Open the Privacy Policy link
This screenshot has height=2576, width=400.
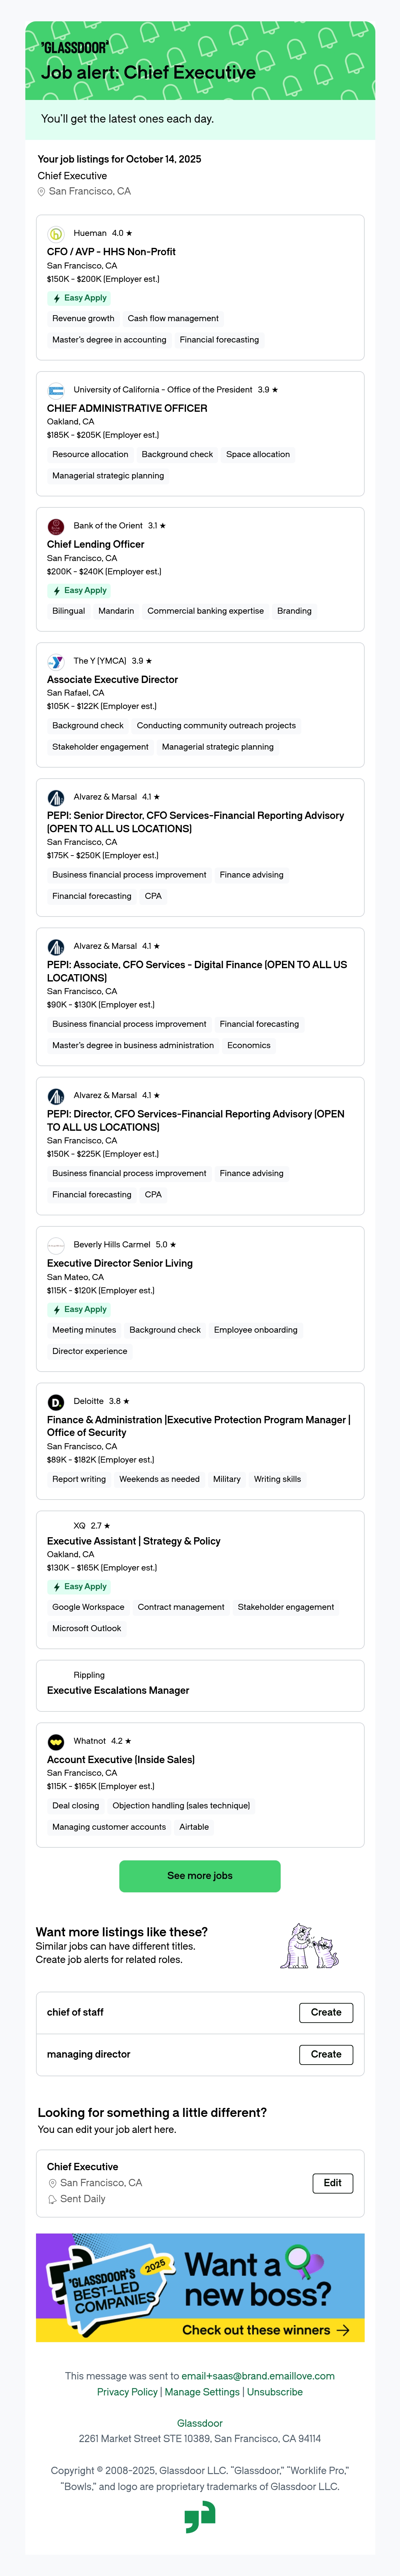tap(127, 2392)
